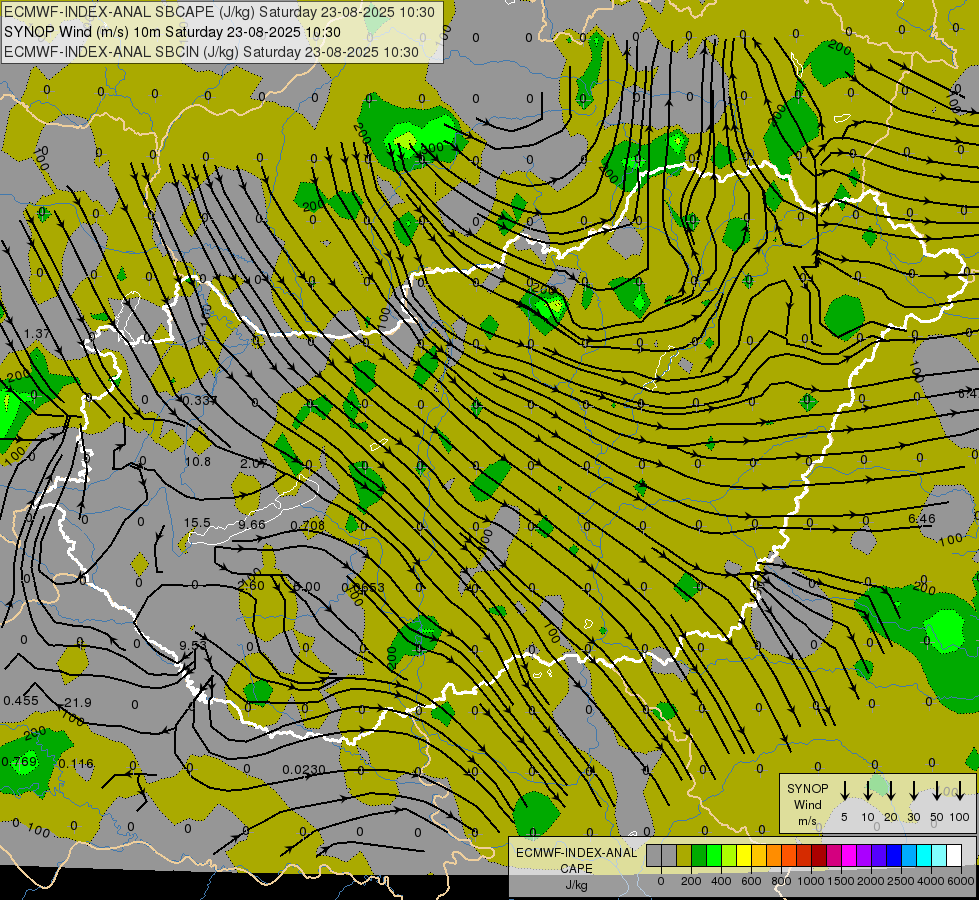Pick the dark red swatch in the CAPE scale
The image size is (979, 900).
point(819,855)
